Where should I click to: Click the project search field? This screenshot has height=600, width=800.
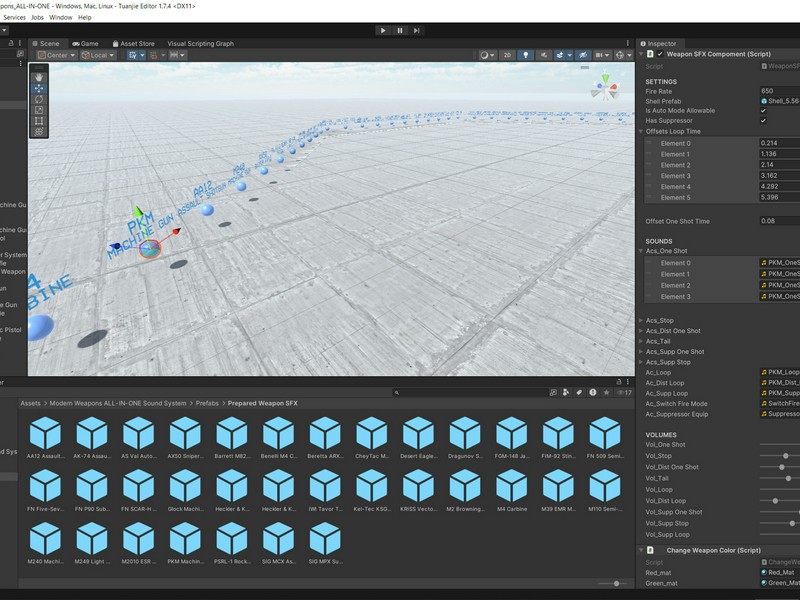pos(470,392)
